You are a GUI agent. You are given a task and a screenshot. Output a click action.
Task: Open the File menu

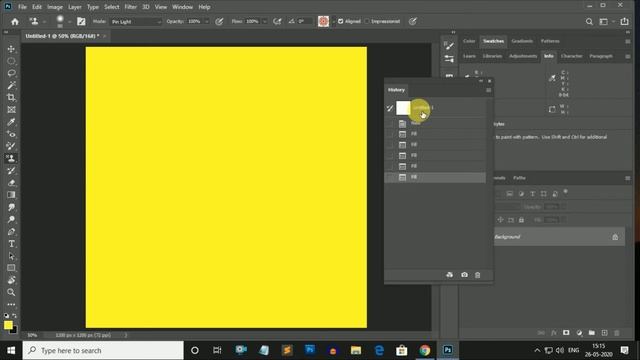click(x=22, y=7)
